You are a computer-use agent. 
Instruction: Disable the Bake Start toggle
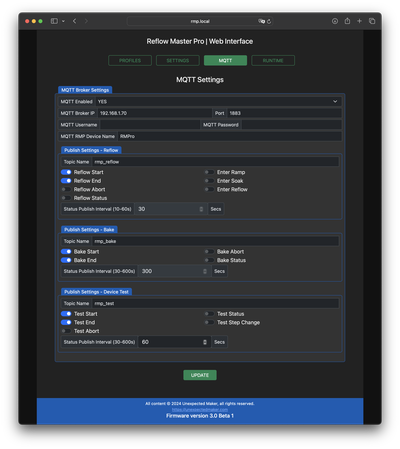[x=66, y=251]
